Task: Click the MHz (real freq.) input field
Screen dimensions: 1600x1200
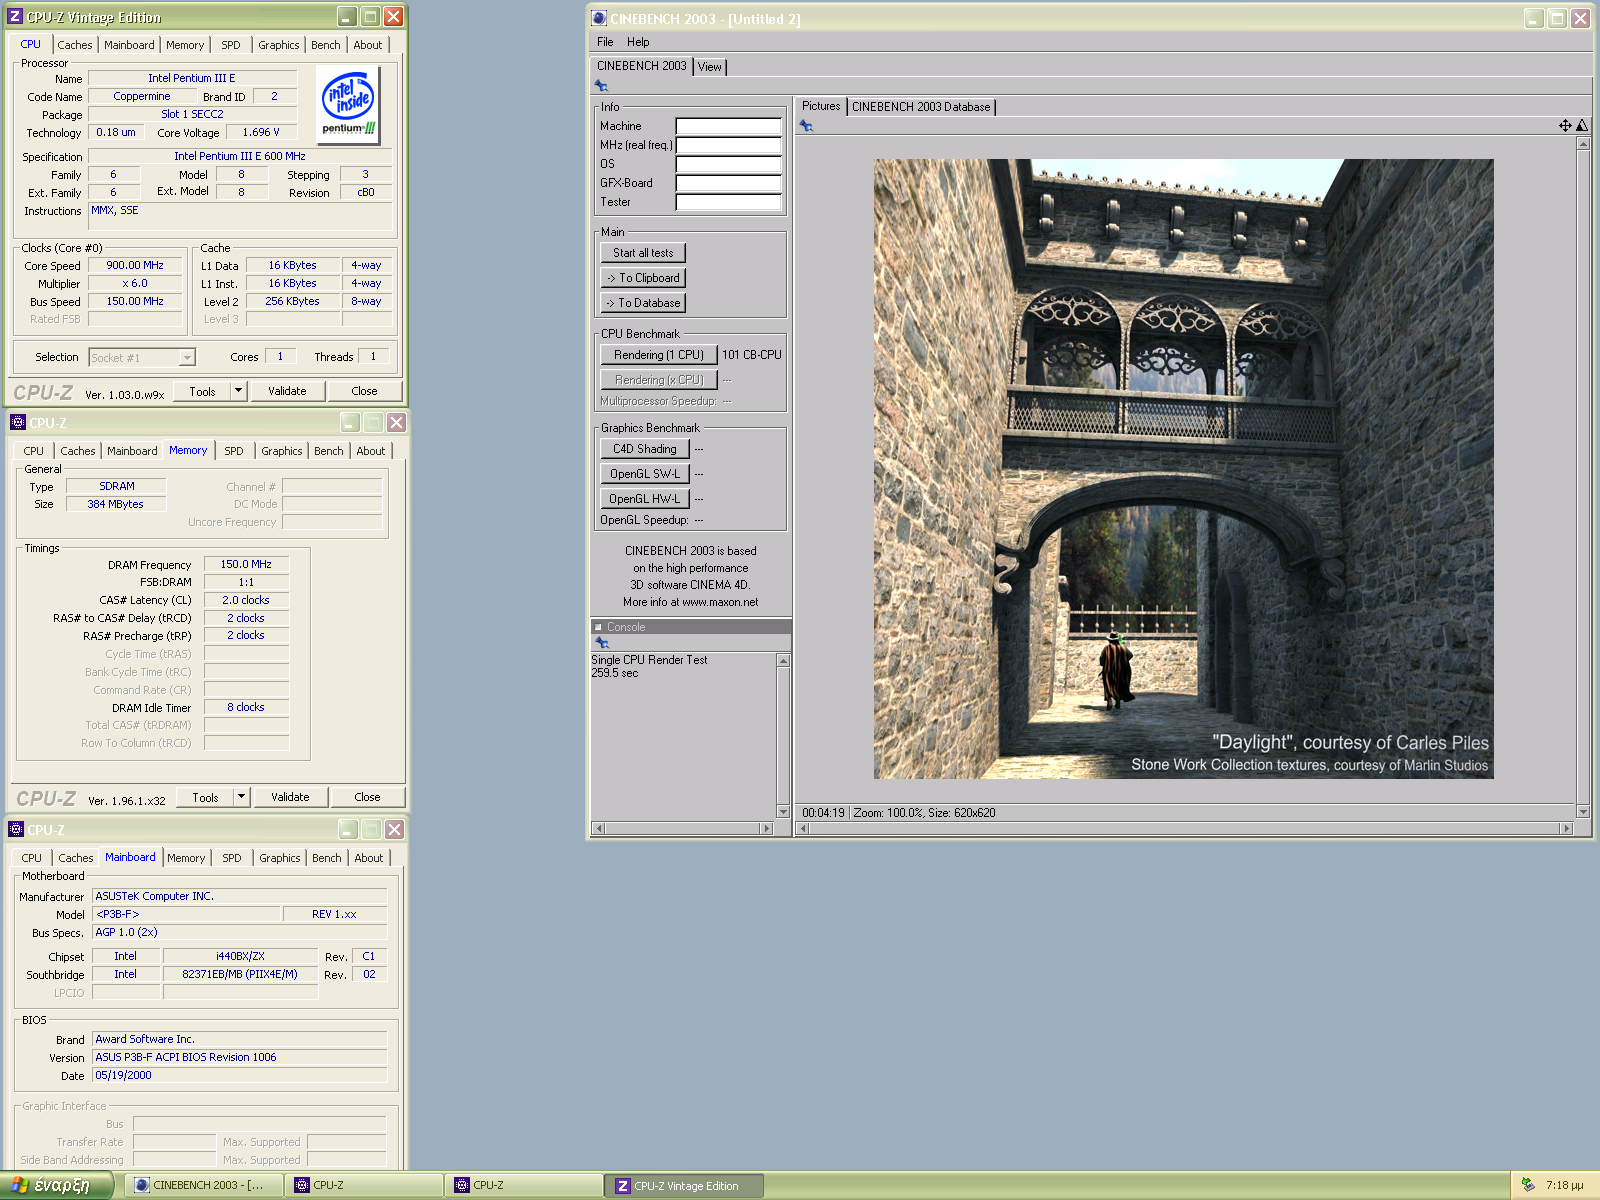Action: click(x=728, y=145)
